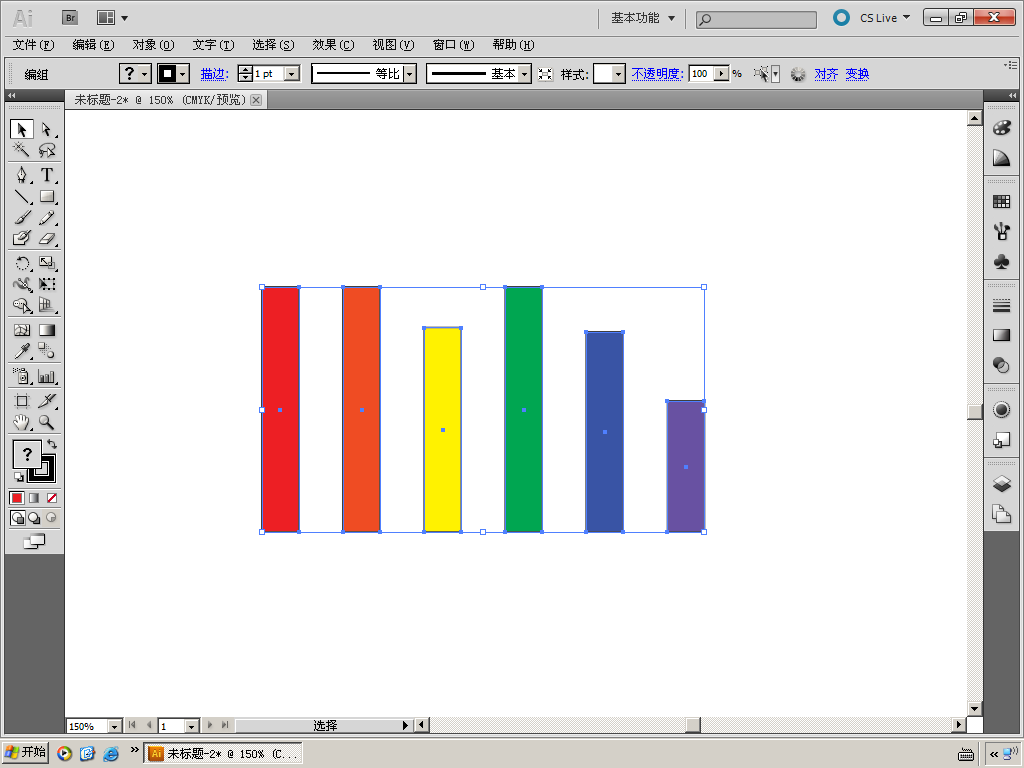1024x768 pixels.
Task: Open the Symbols panel (club icon)
Action: (x=1001, y=262)
